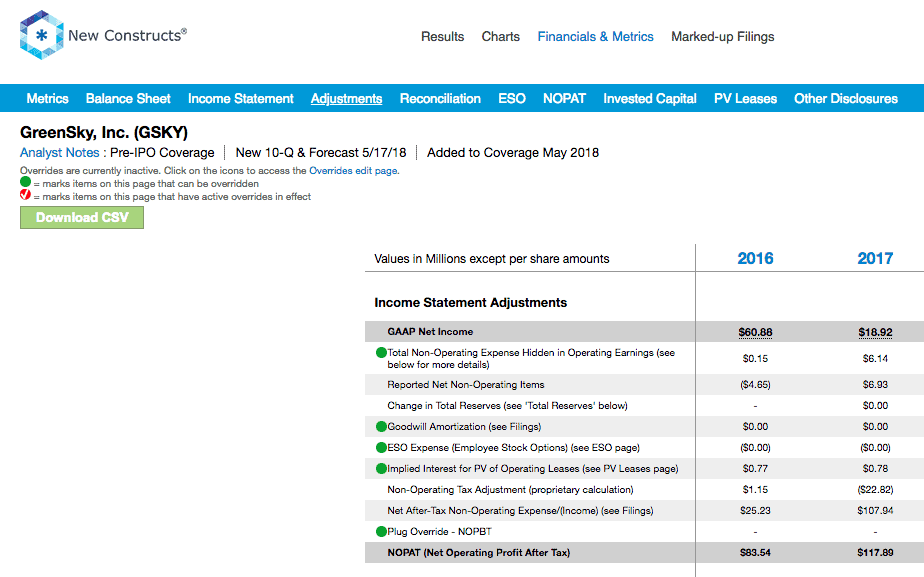
Task: Open the NOPAT tab
Action: [x=564, y=98]
